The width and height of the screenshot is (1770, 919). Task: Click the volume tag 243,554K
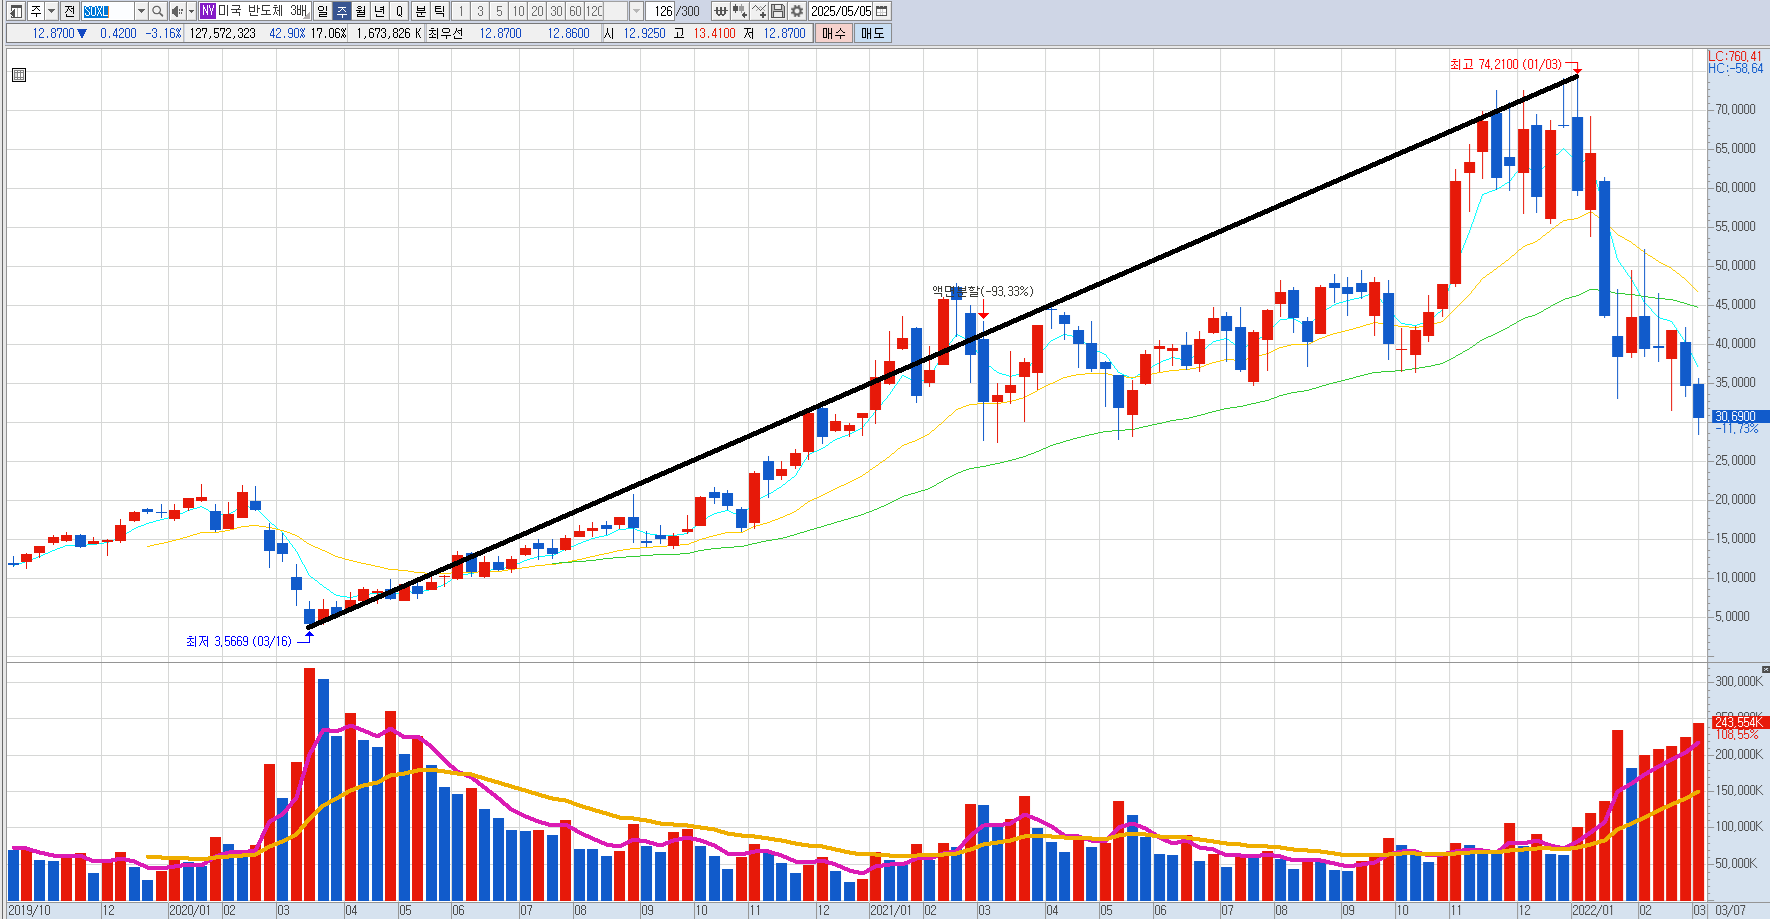click(x=1739, y=722)
